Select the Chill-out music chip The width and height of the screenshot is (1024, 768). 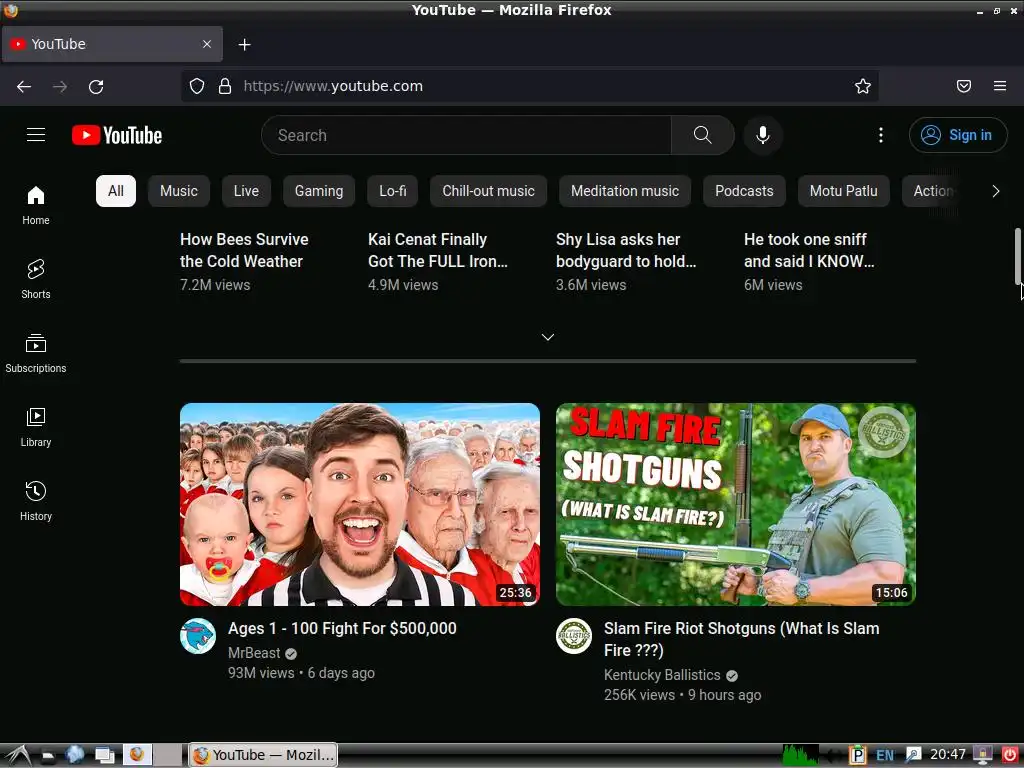point(488,191)
